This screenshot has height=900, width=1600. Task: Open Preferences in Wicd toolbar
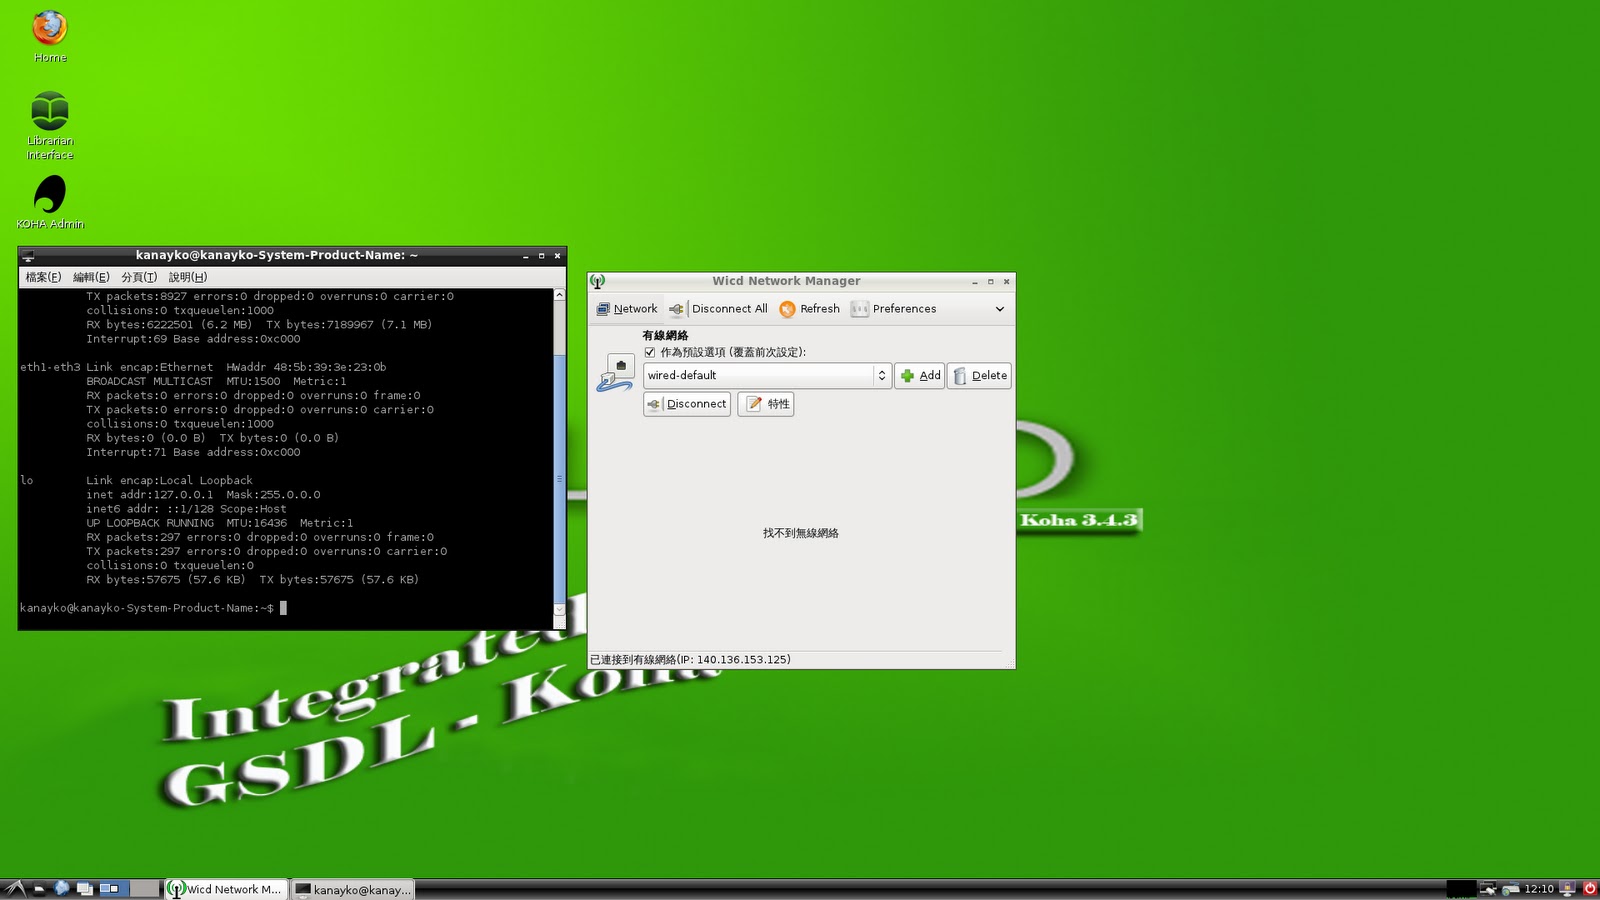coord(894,309)
